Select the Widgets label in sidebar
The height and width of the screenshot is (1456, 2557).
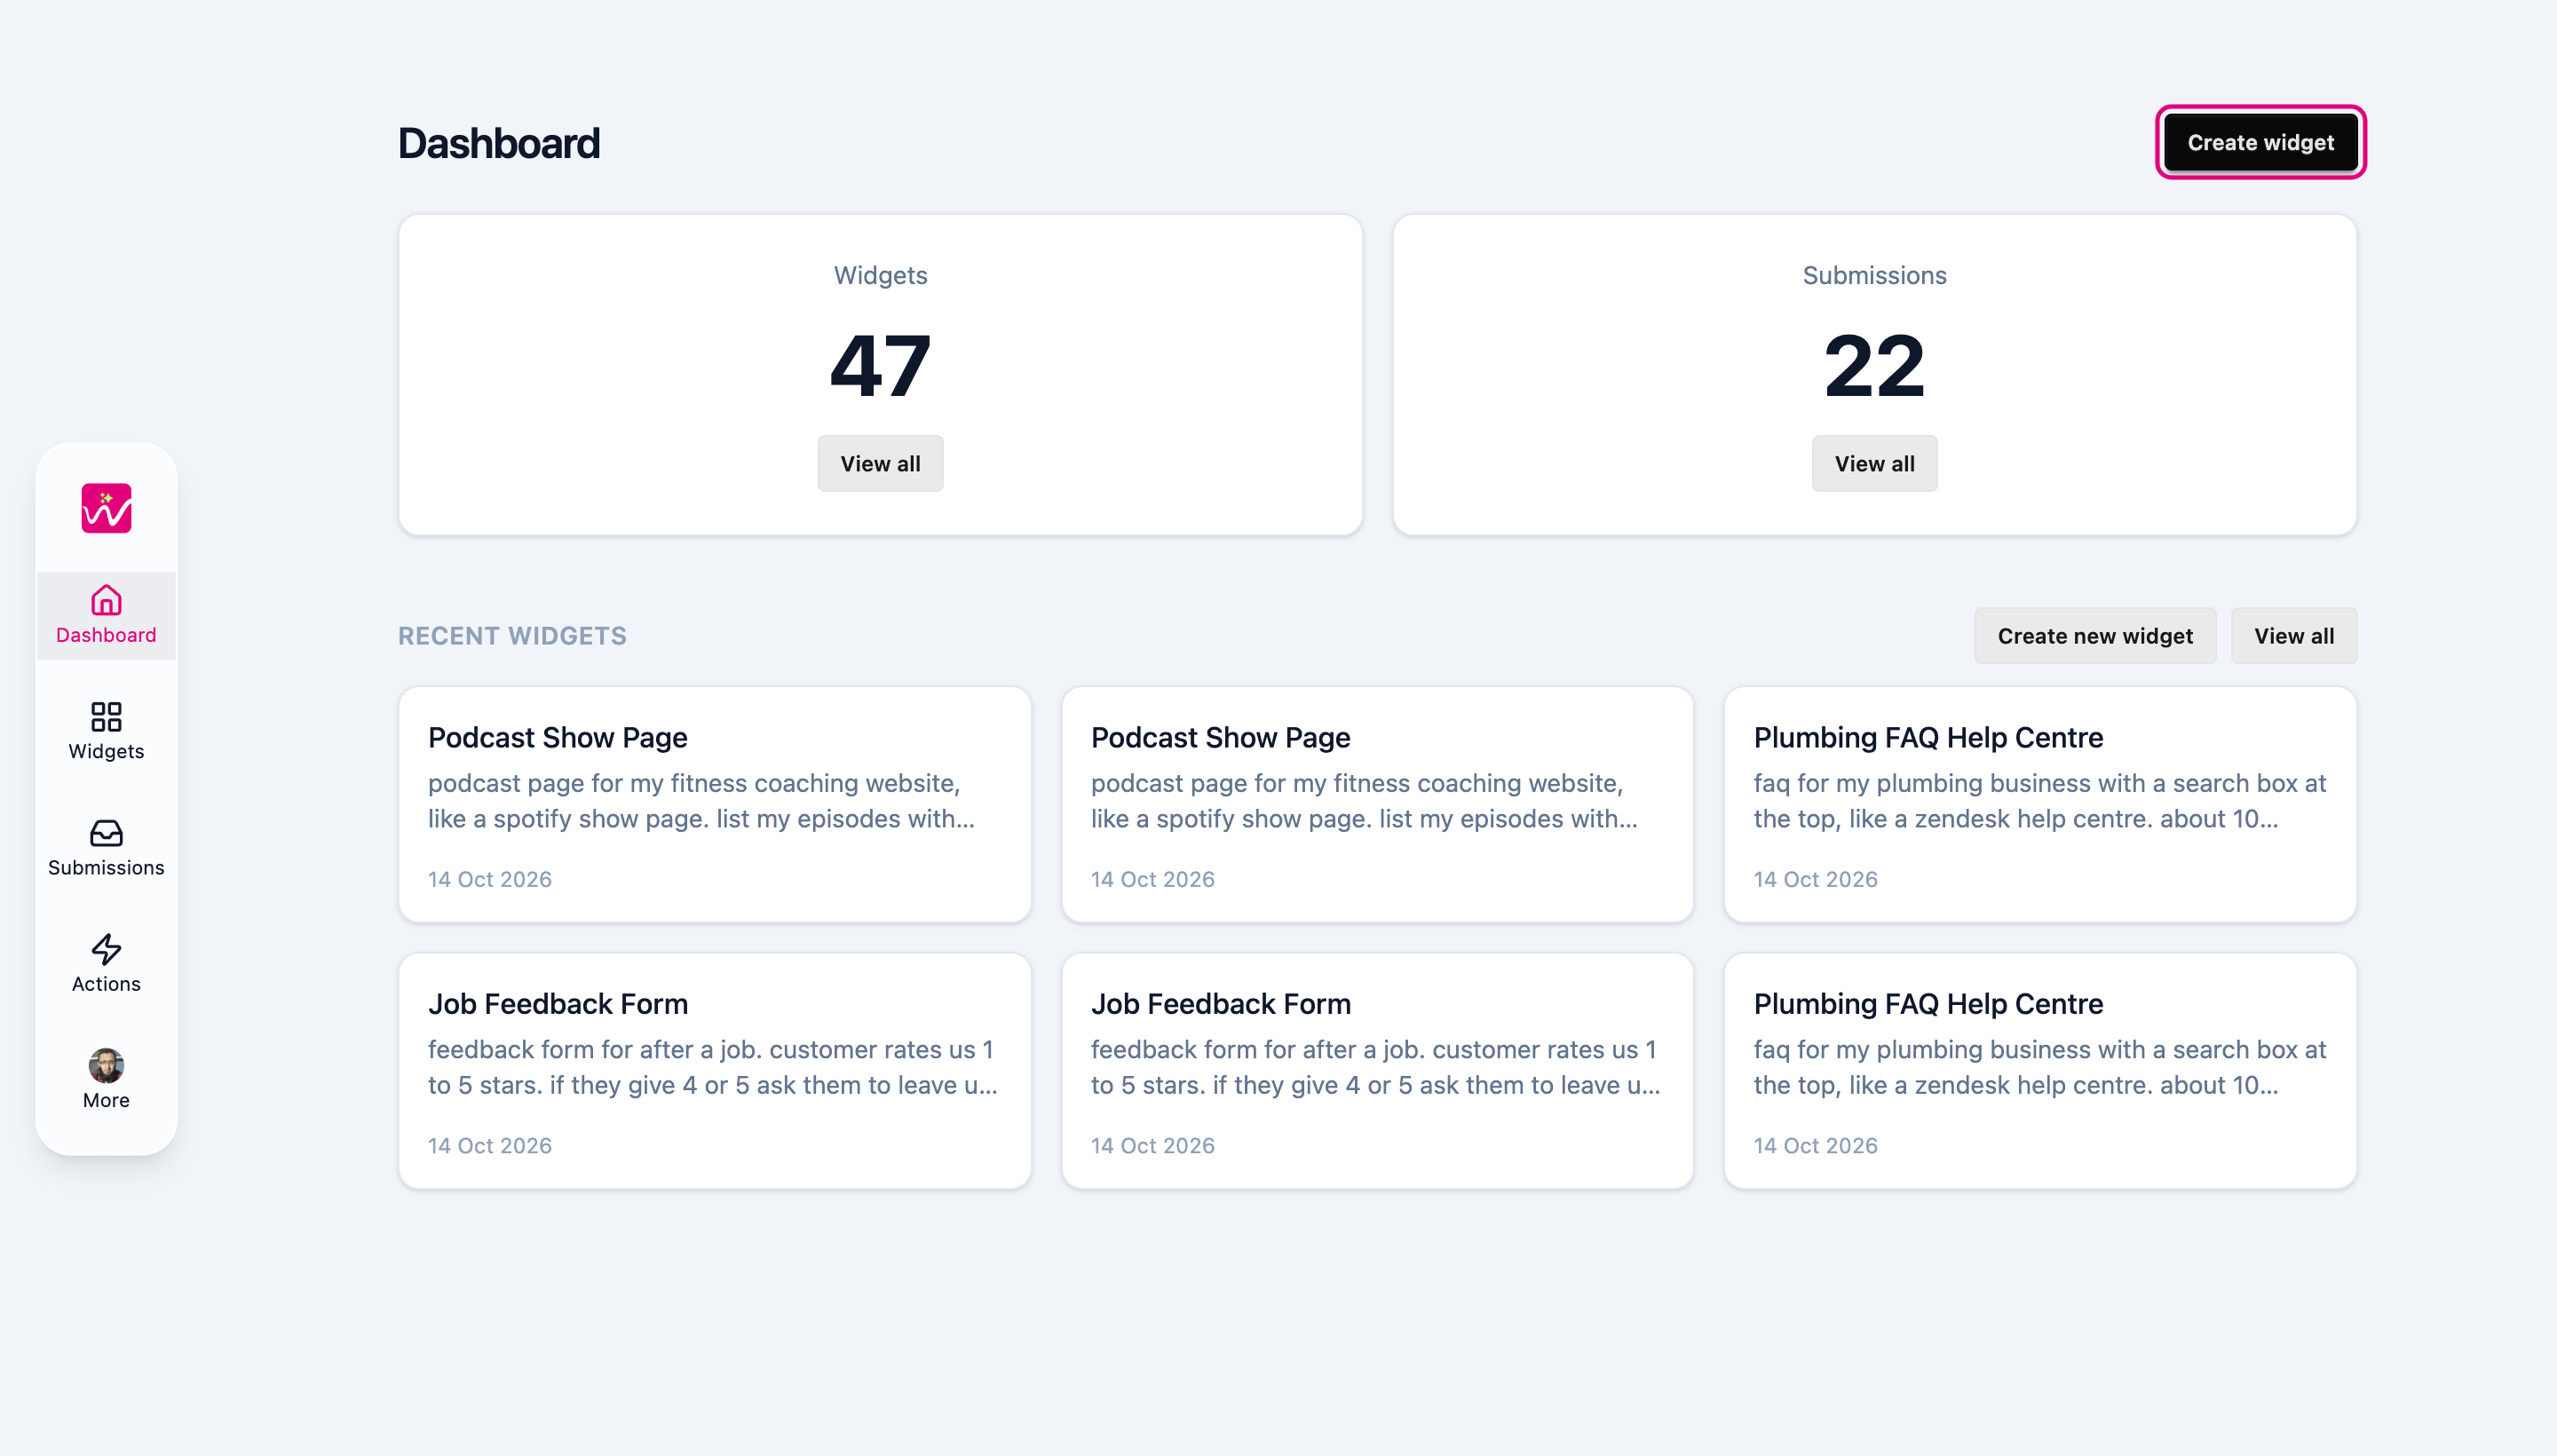click(106, 751)
